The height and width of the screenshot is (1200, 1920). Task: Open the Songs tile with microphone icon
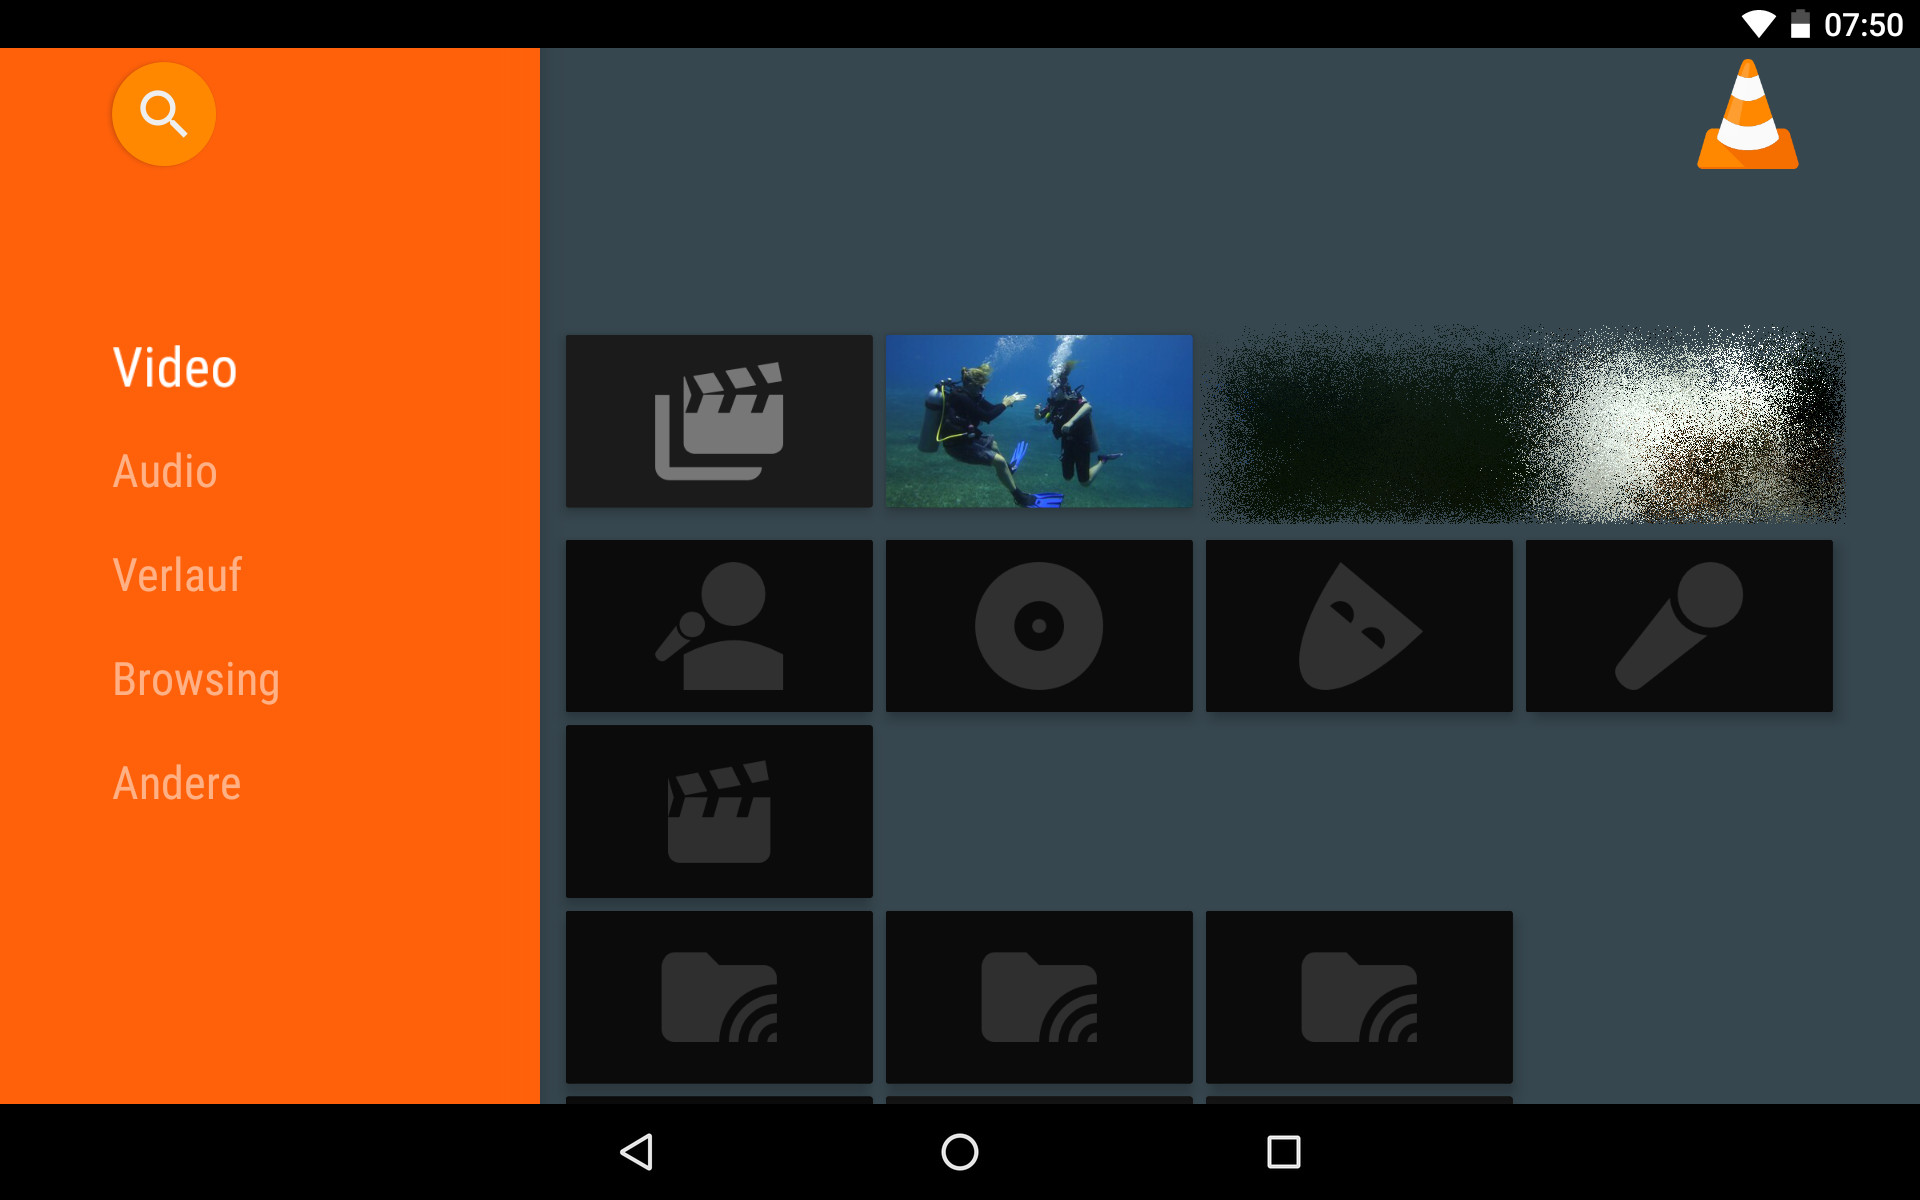(1679, 626)
